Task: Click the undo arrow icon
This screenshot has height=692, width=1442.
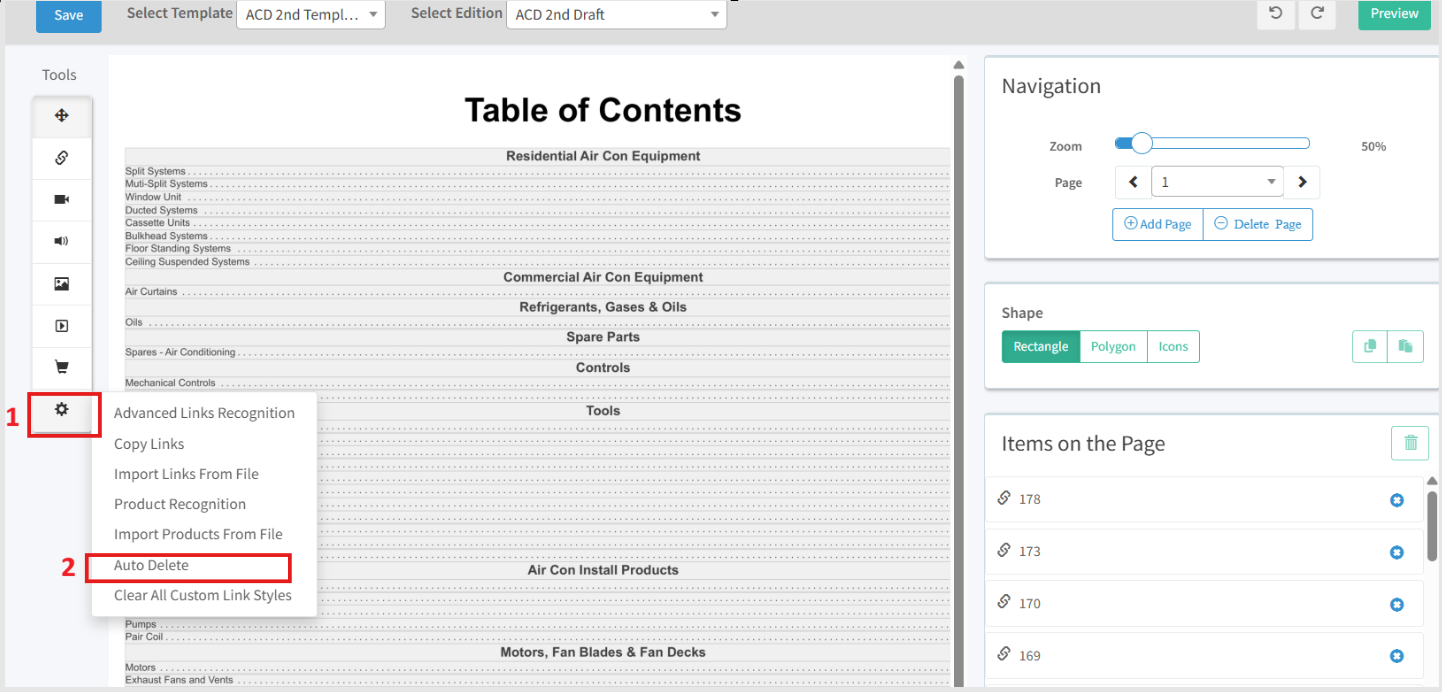Action: click(1276, 13)
